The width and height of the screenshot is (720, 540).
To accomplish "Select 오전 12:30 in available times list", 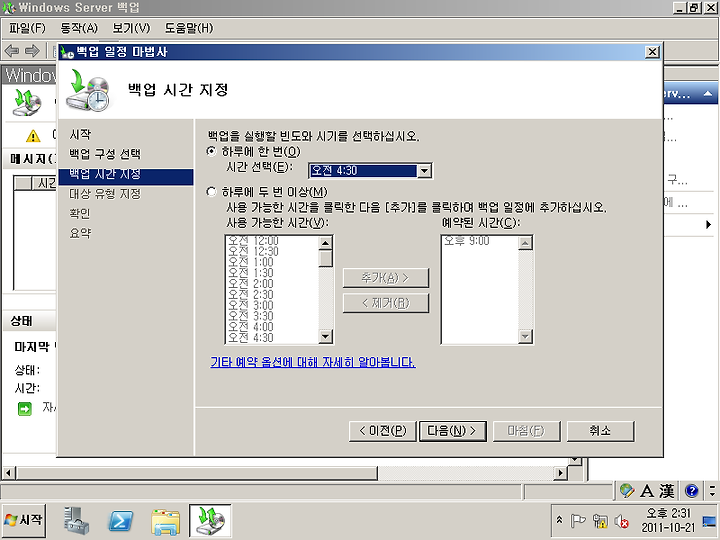I will click(x=253, y=251).
